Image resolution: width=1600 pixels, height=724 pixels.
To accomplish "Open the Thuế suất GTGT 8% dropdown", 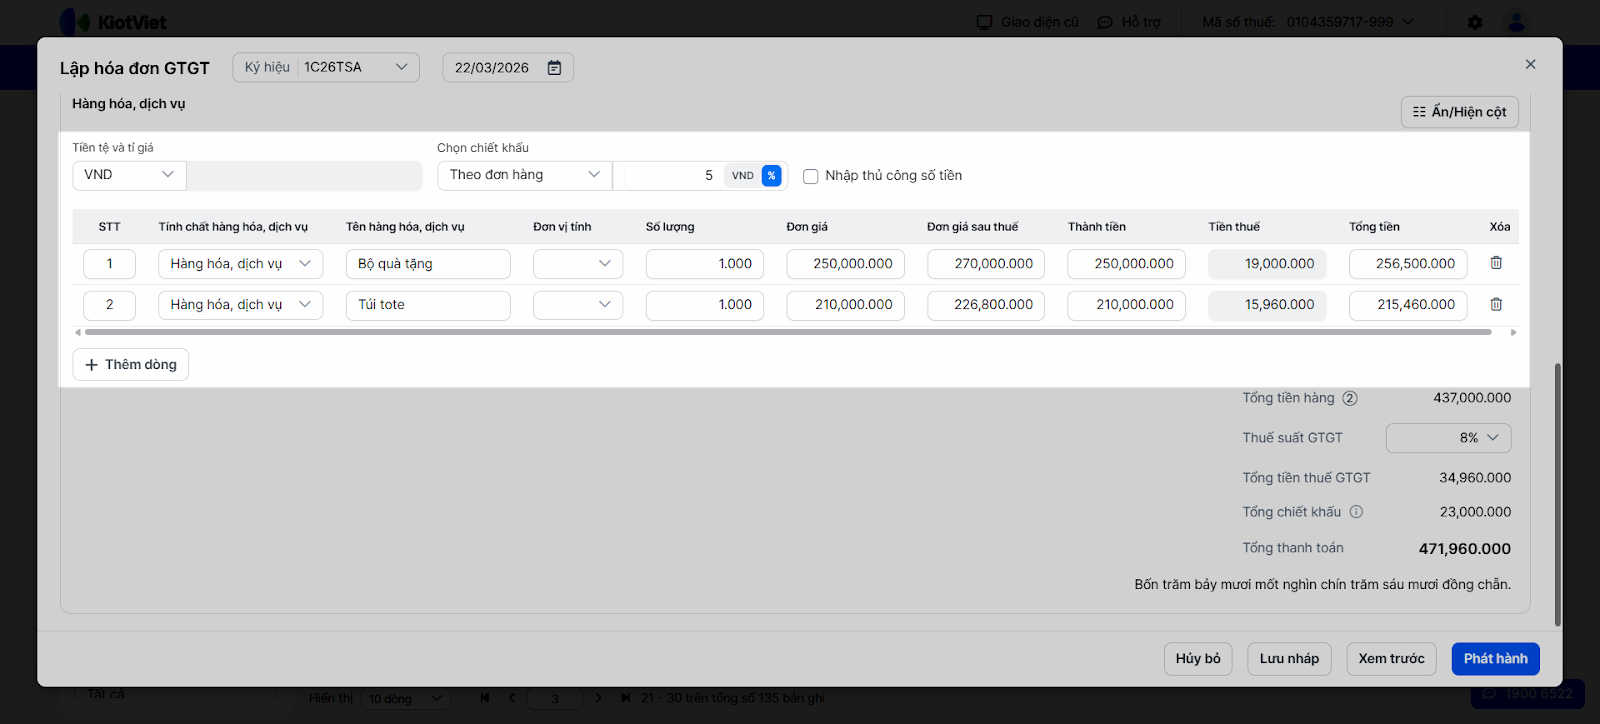I will click(1448, 438).
